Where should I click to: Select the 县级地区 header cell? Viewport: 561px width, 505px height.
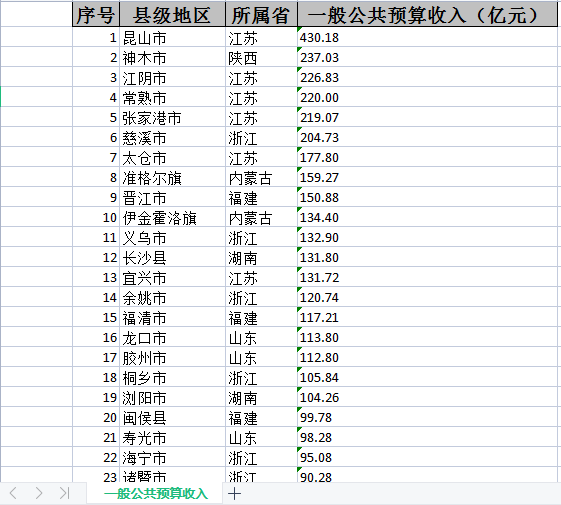[x=172, y=14]
